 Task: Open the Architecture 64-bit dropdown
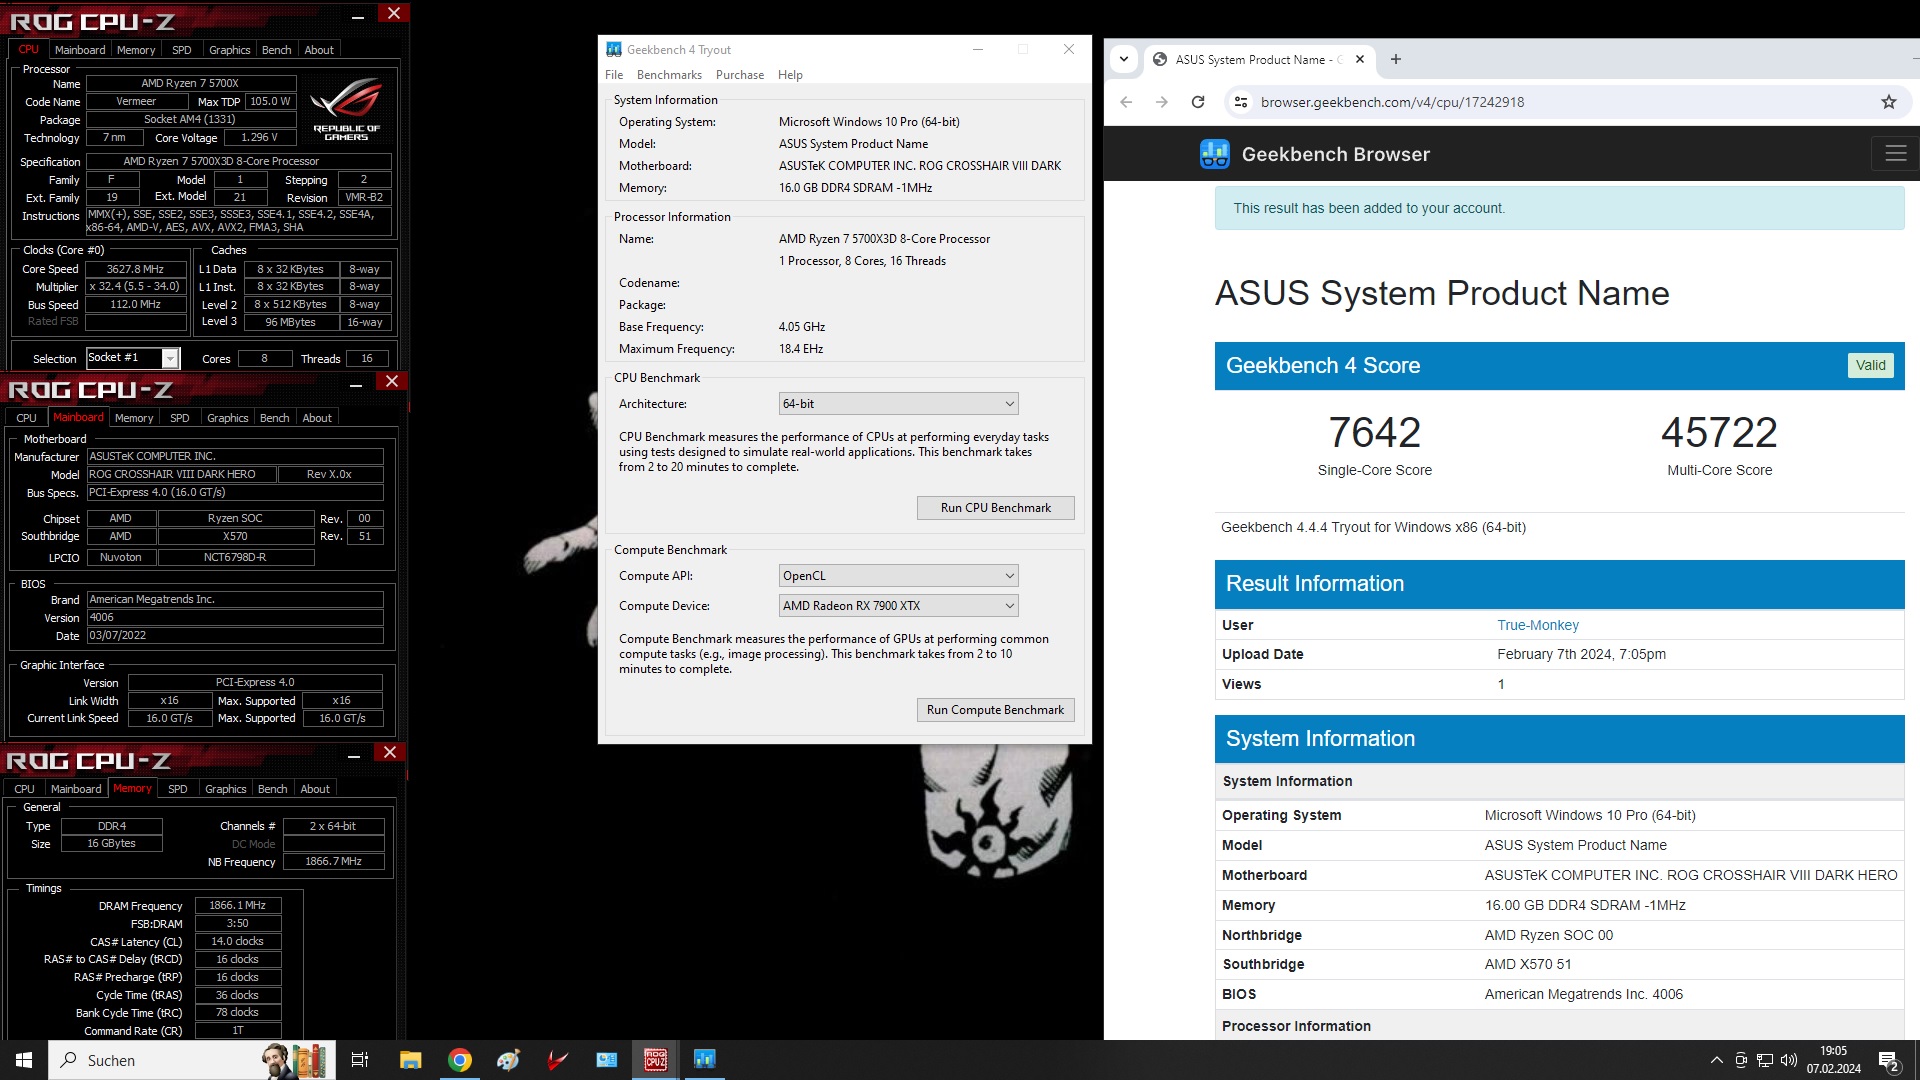[898, 404]
